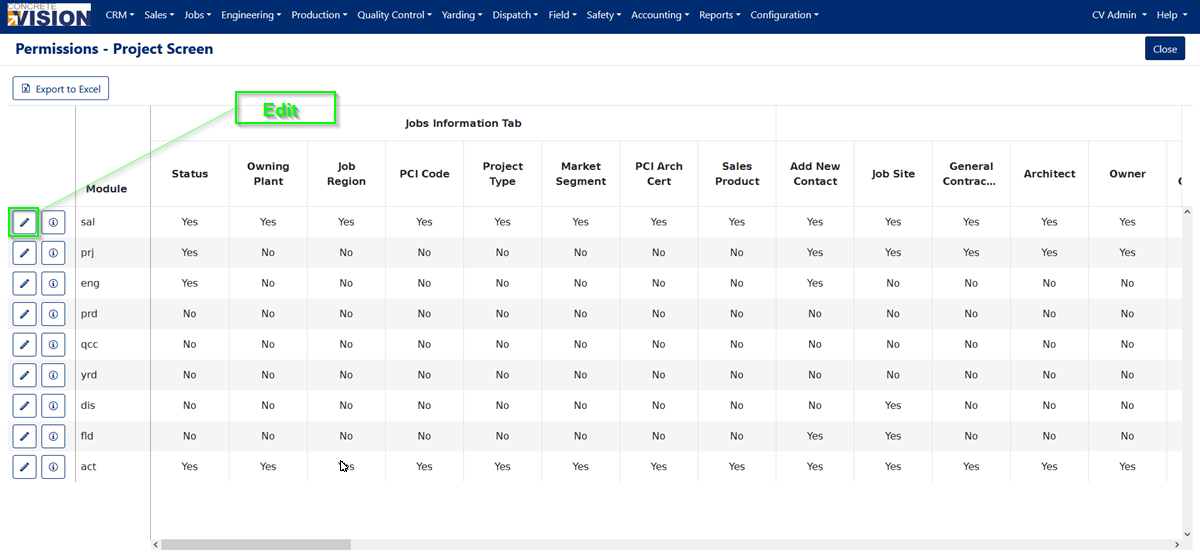Expand the Production menu
Screen dimensions: 1200x556
319,15
